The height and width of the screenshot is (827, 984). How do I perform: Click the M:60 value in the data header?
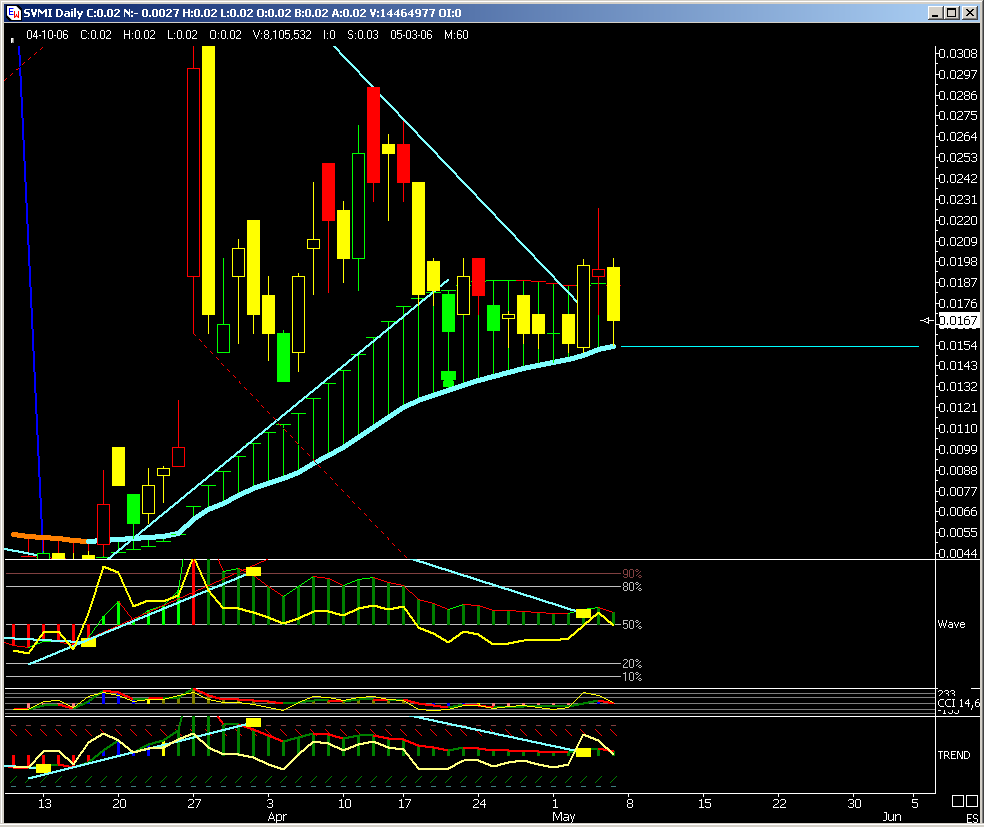point(456,34)
